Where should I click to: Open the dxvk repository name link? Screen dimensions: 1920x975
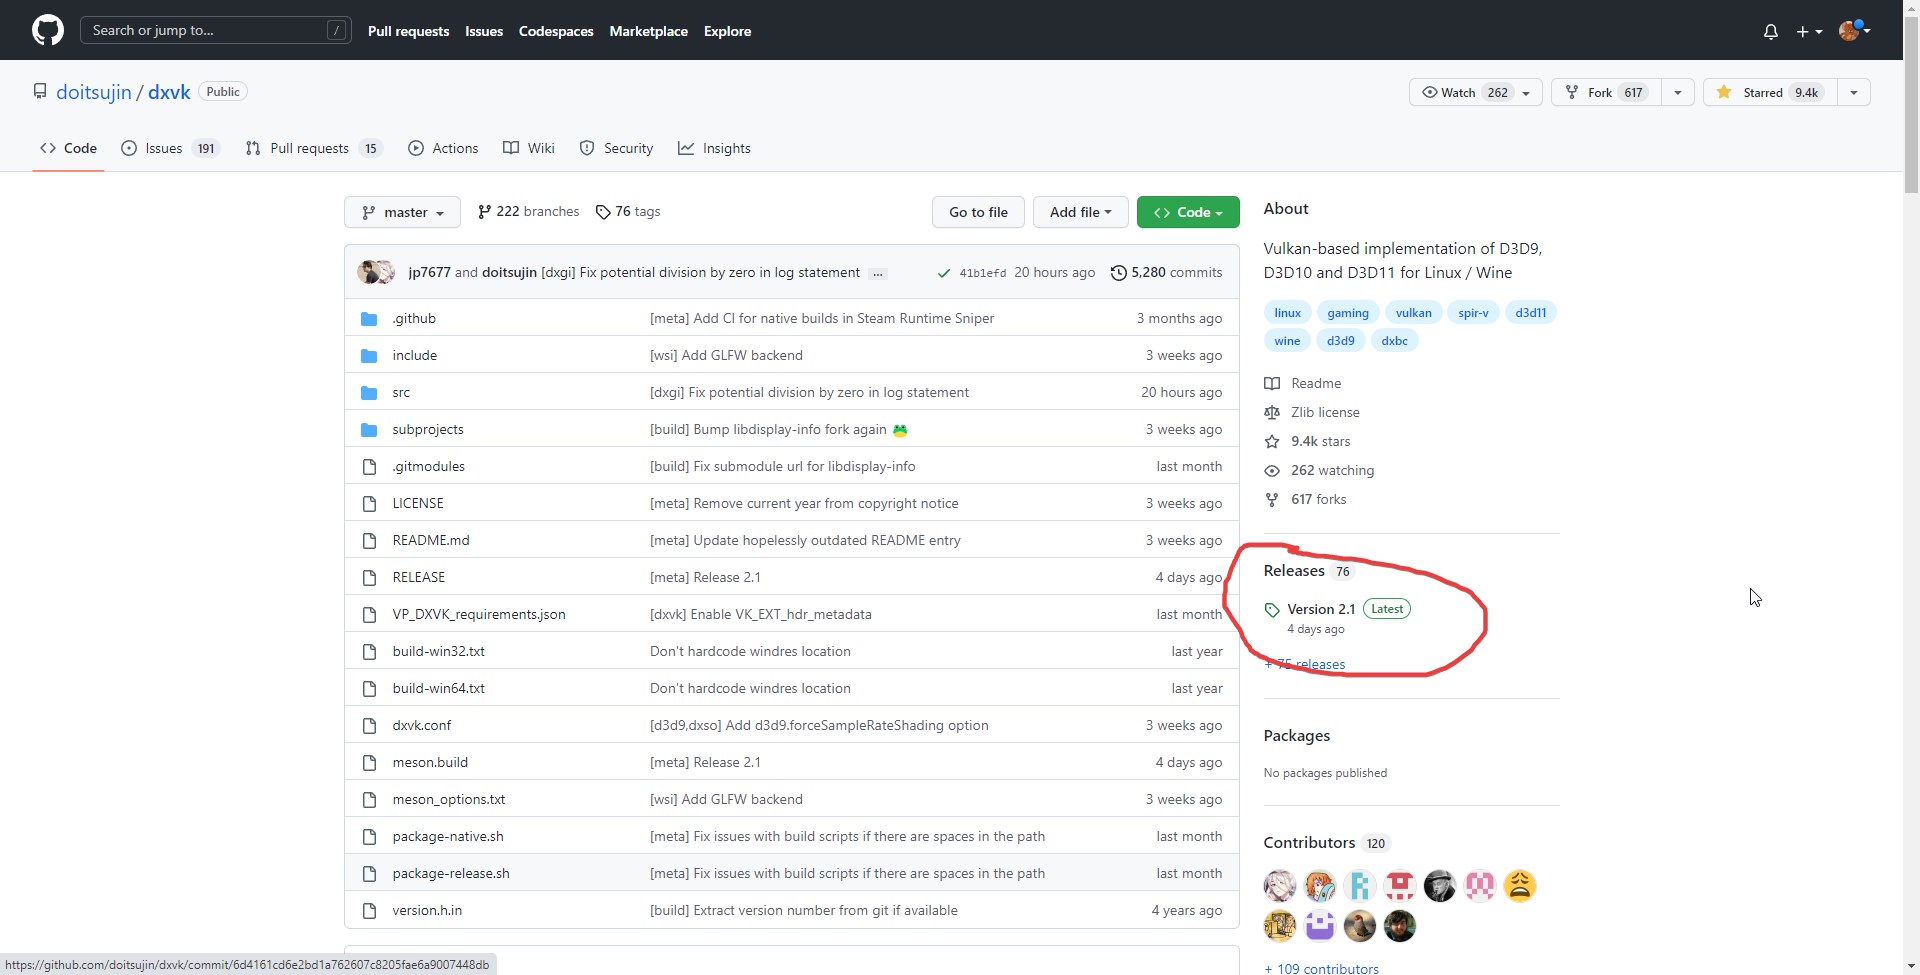pos(169,92)
